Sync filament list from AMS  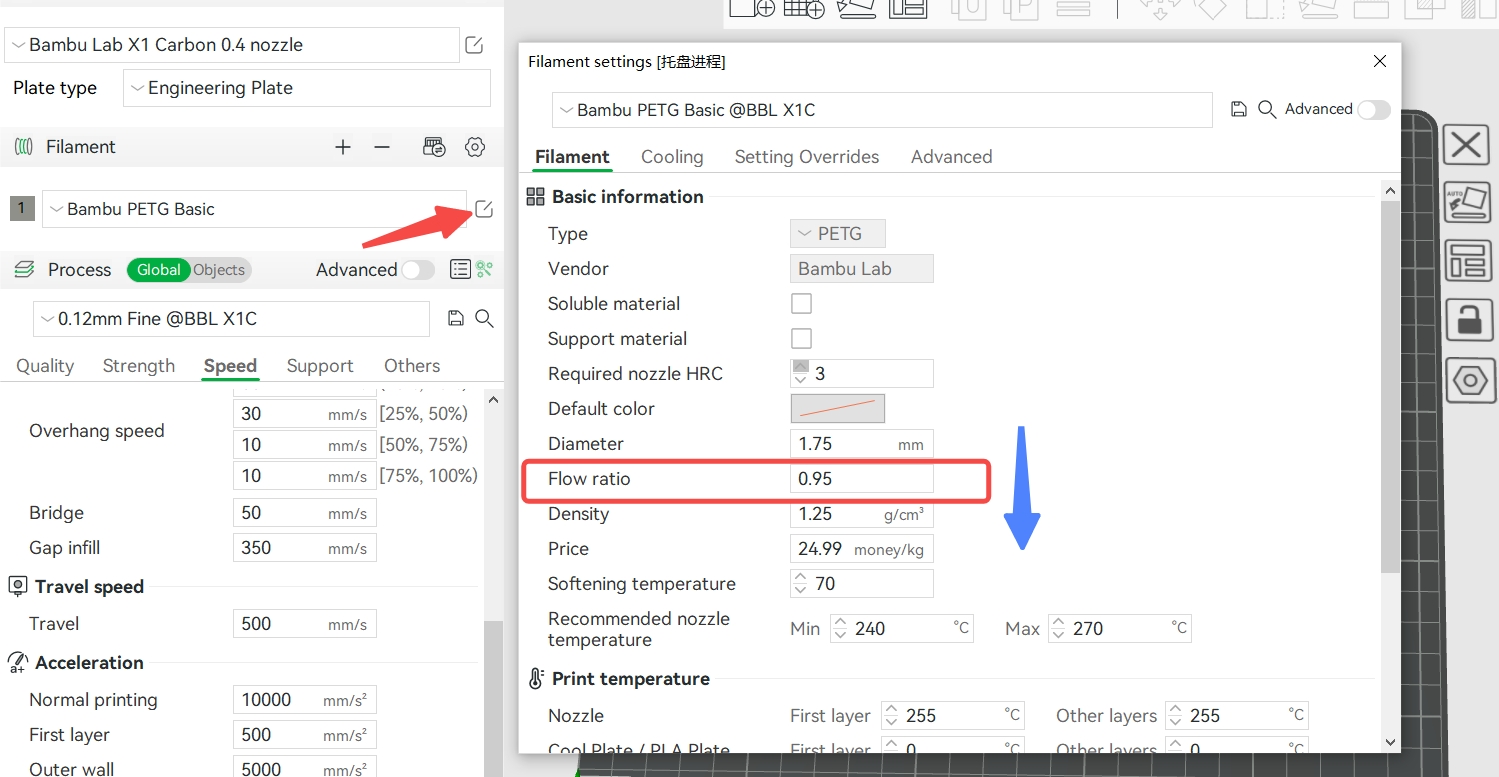coord(434,147)
